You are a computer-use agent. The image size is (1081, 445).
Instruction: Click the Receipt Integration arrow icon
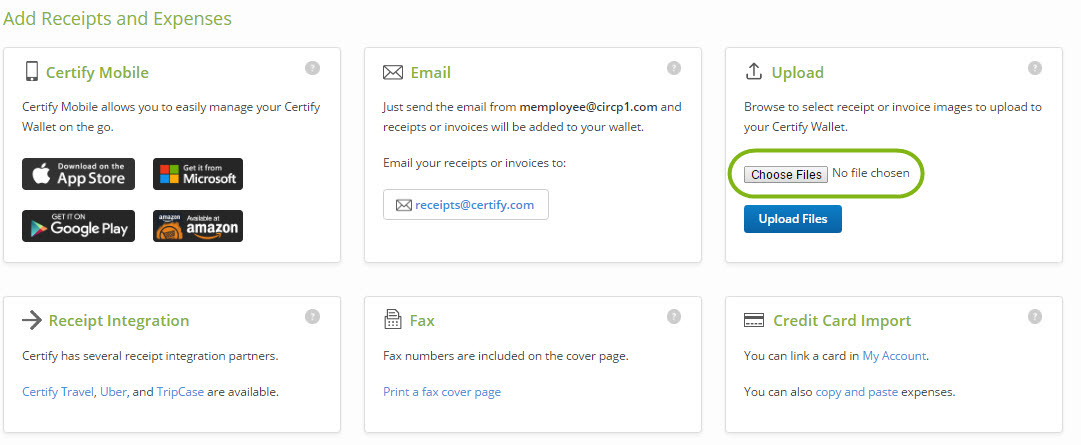32,320
